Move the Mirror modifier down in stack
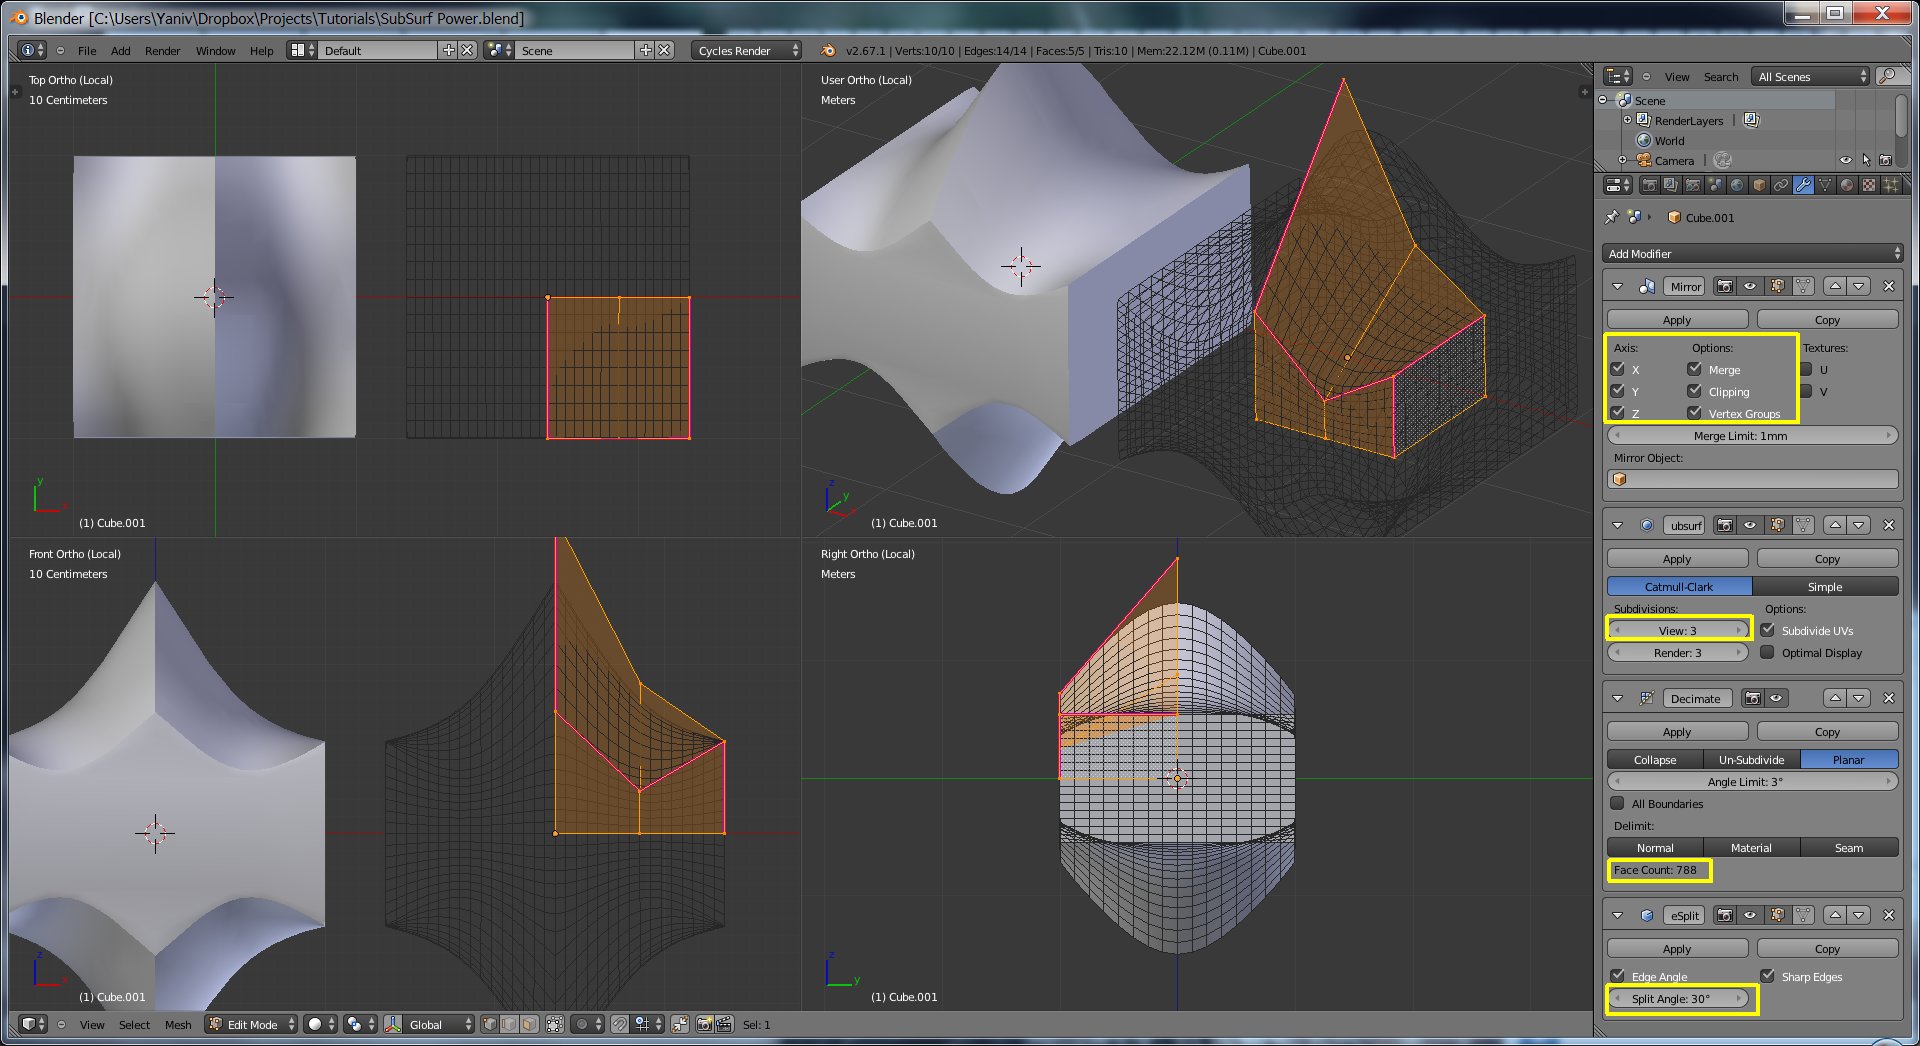This screenshot has height=1046, width=1920. point(1859,286)
